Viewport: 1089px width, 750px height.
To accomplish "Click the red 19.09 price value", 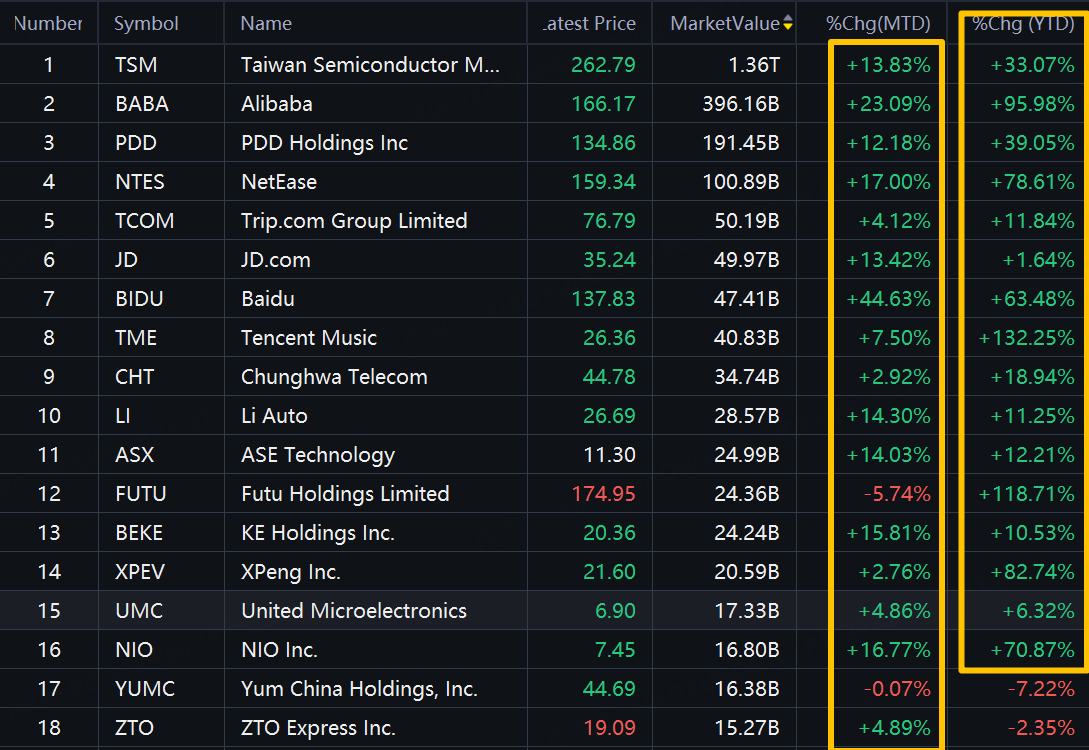I will (609, 727).
